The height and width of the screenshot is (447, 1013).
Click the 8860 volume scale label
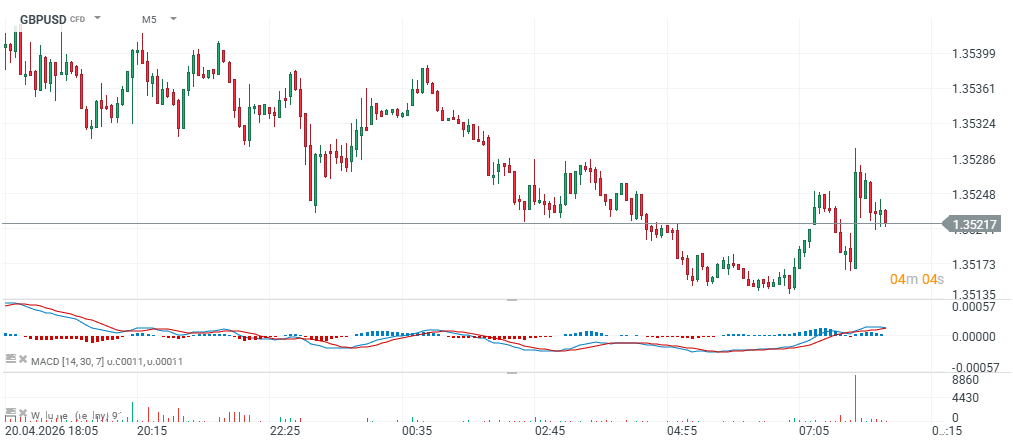click(x=968, y=381)
